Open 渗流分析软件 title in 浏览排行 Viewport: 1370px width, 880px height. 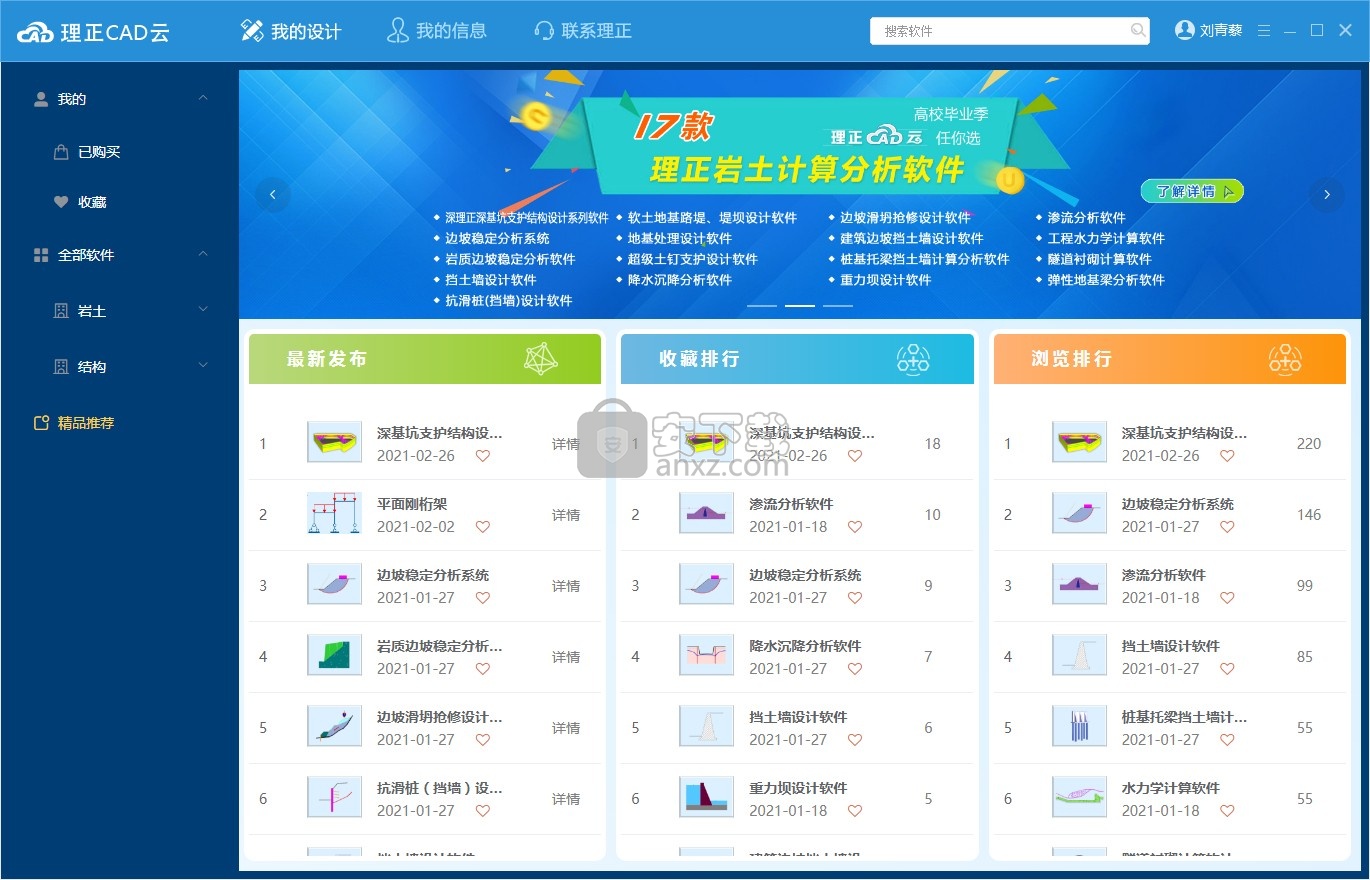pyautogui.click(x=1163, y=575)
